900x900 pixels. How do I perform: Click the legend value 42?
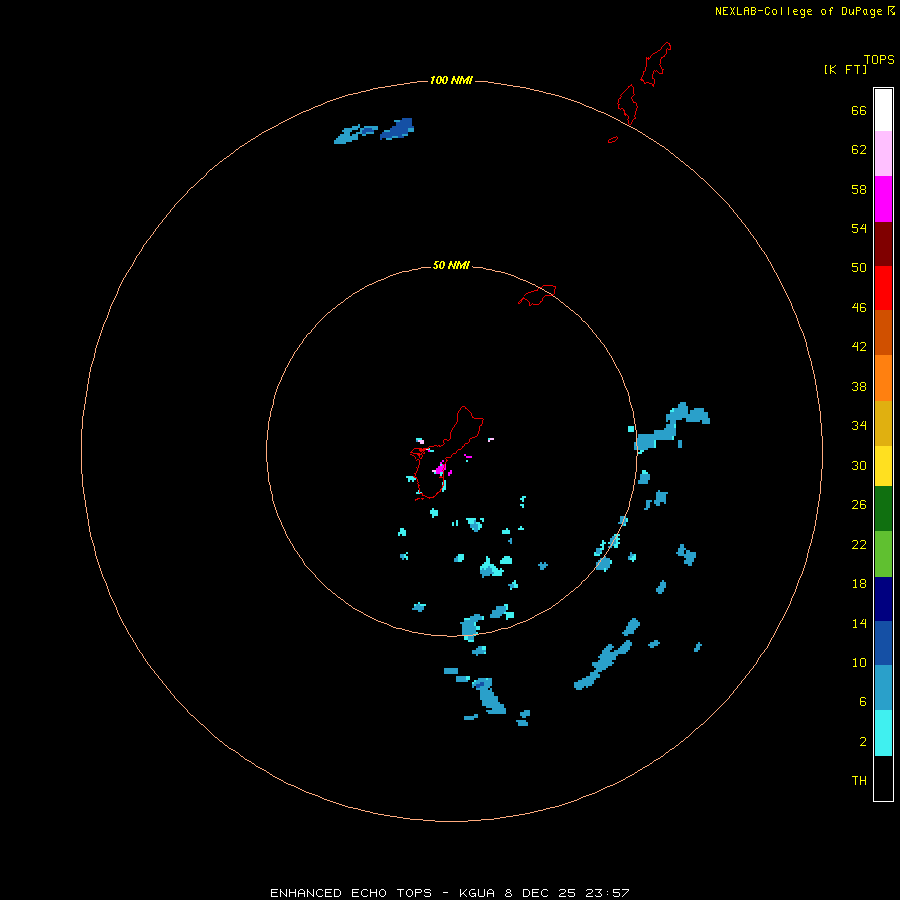click(859, 347)
